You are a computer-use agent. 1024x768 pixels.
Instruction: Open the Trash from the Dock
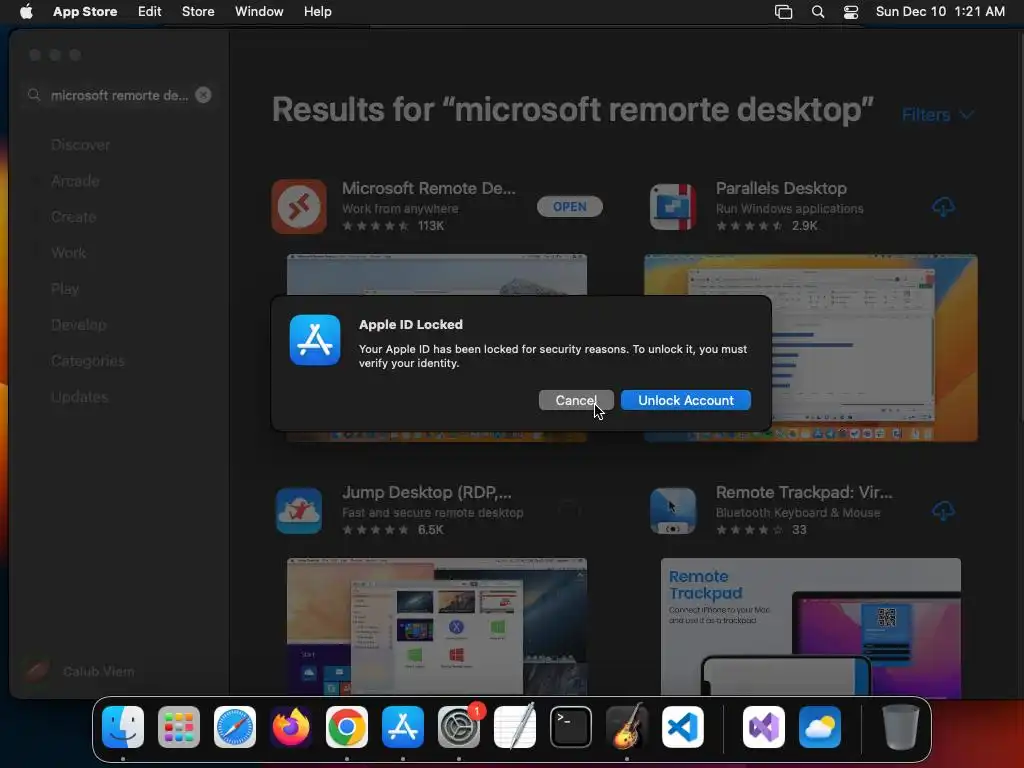901,727
